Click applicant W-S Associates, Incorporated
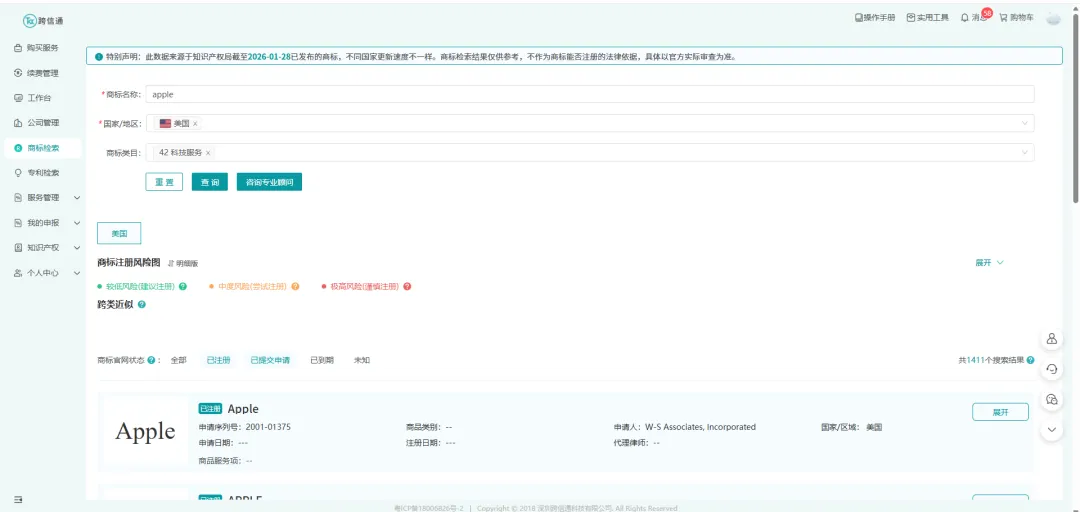 (x=700, y=427)
